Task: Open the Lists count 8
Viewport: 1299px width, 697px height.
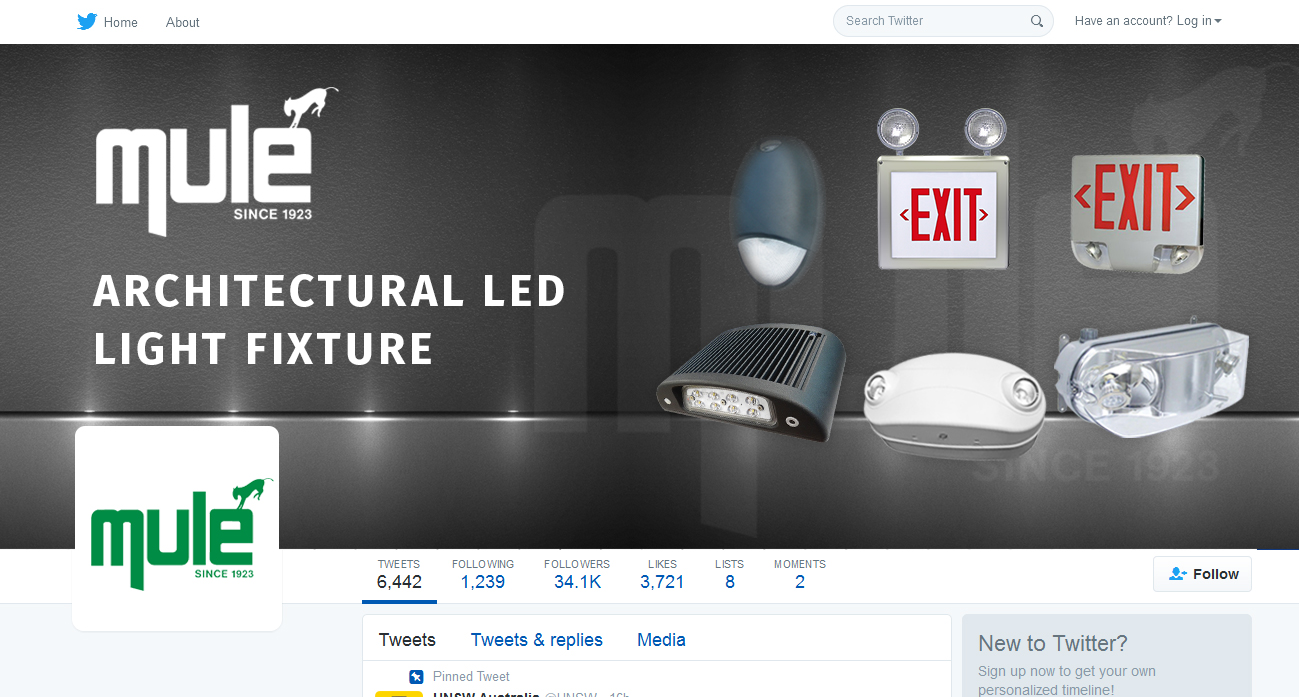Action: pyautogui.click(x=730, y=575)
